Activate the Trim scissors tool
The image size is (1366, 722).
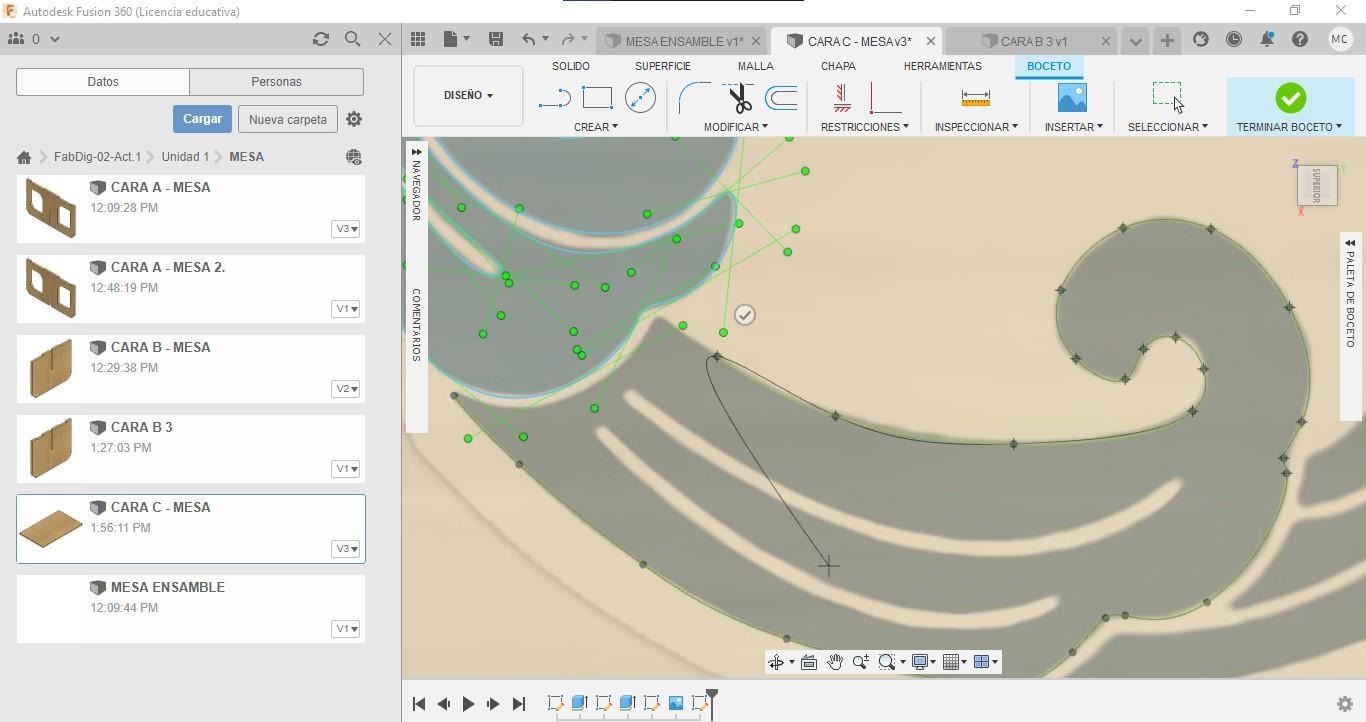[x=739, y=98]
